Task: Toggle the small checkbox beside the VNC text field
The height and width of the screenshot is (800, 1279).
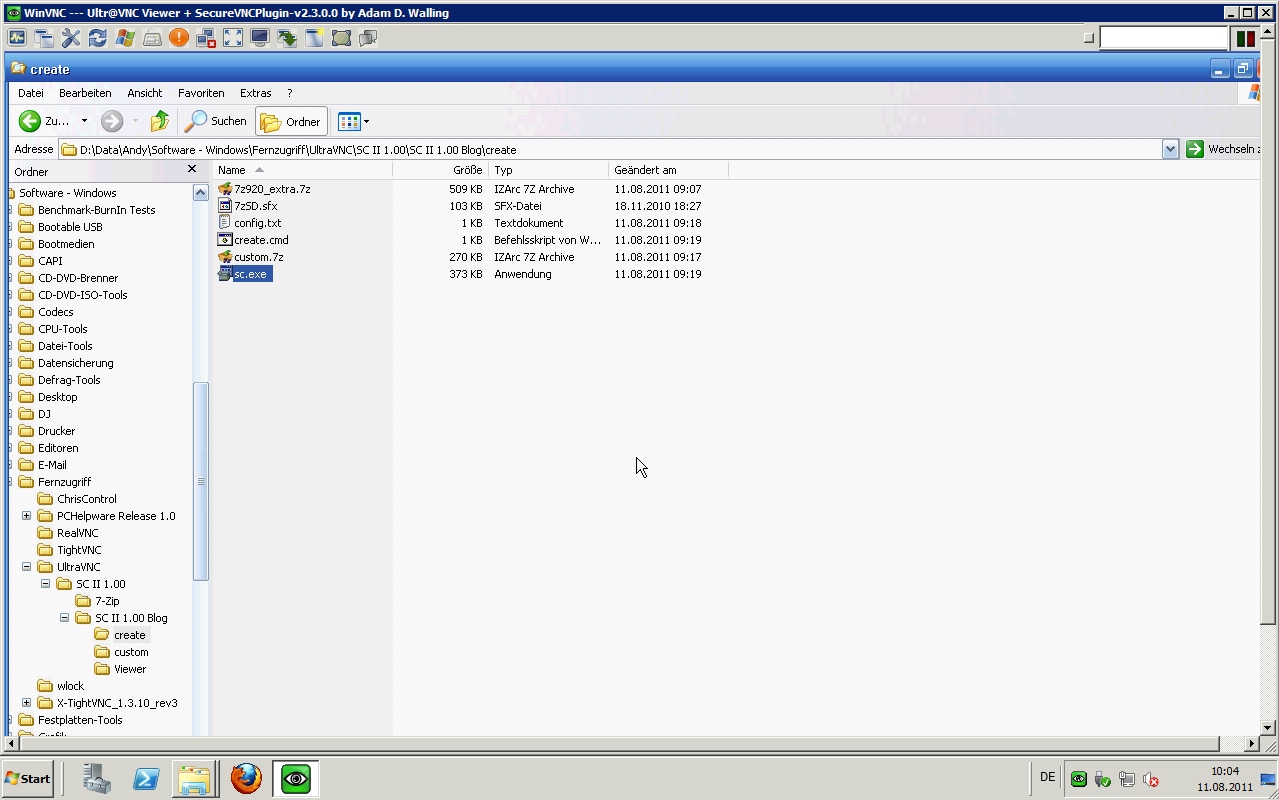Action: 1089,38
